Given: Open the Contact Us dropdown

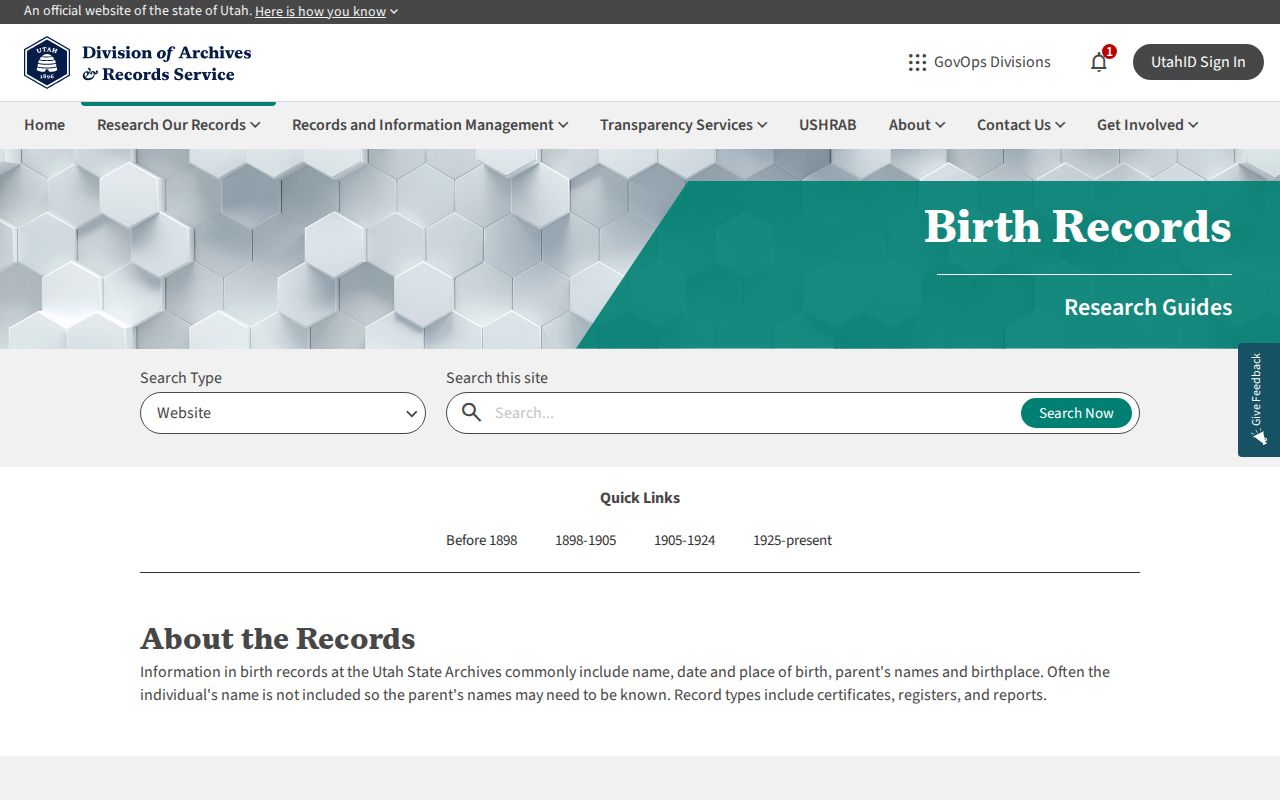Looking at the screenshot, I should coord(1021,125).
